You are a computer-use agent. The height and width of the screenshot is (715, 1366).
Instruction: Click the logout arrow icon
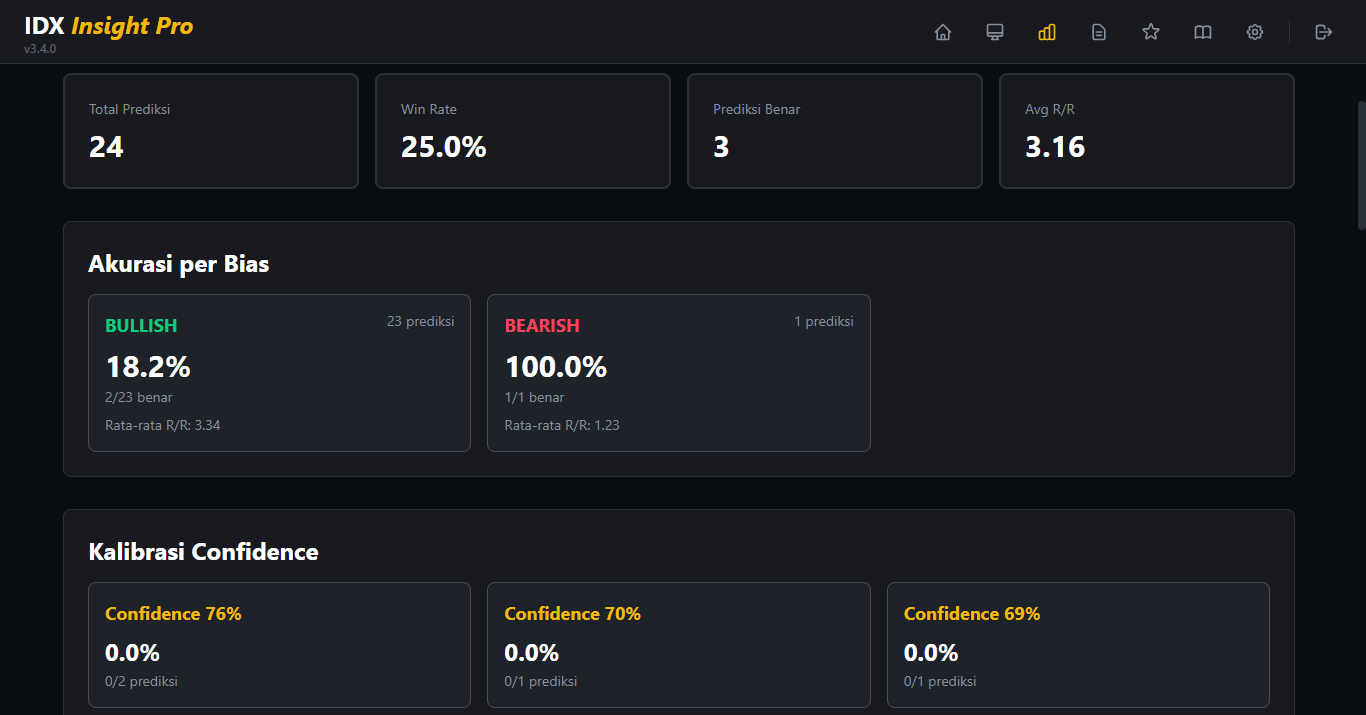(x=1324, y=32)
